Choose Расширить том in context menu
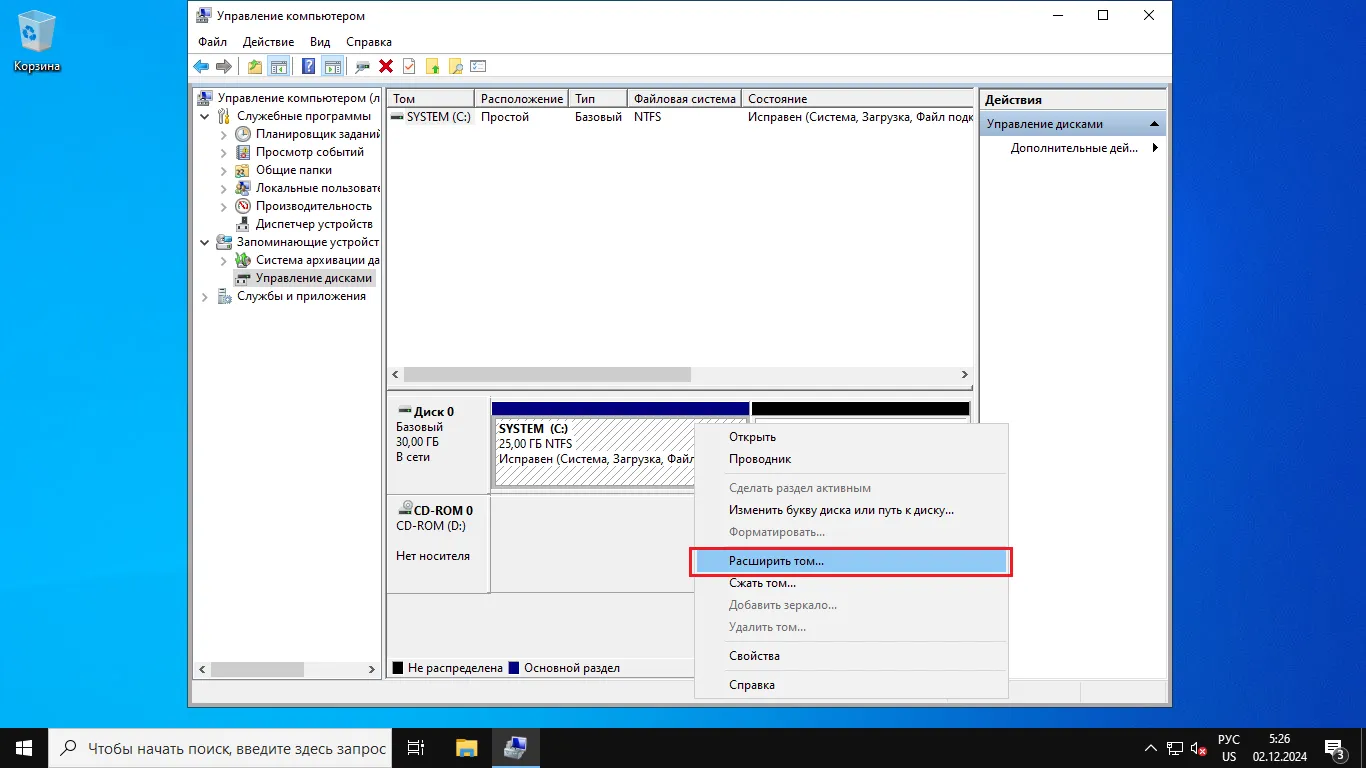 pos(776,562)
